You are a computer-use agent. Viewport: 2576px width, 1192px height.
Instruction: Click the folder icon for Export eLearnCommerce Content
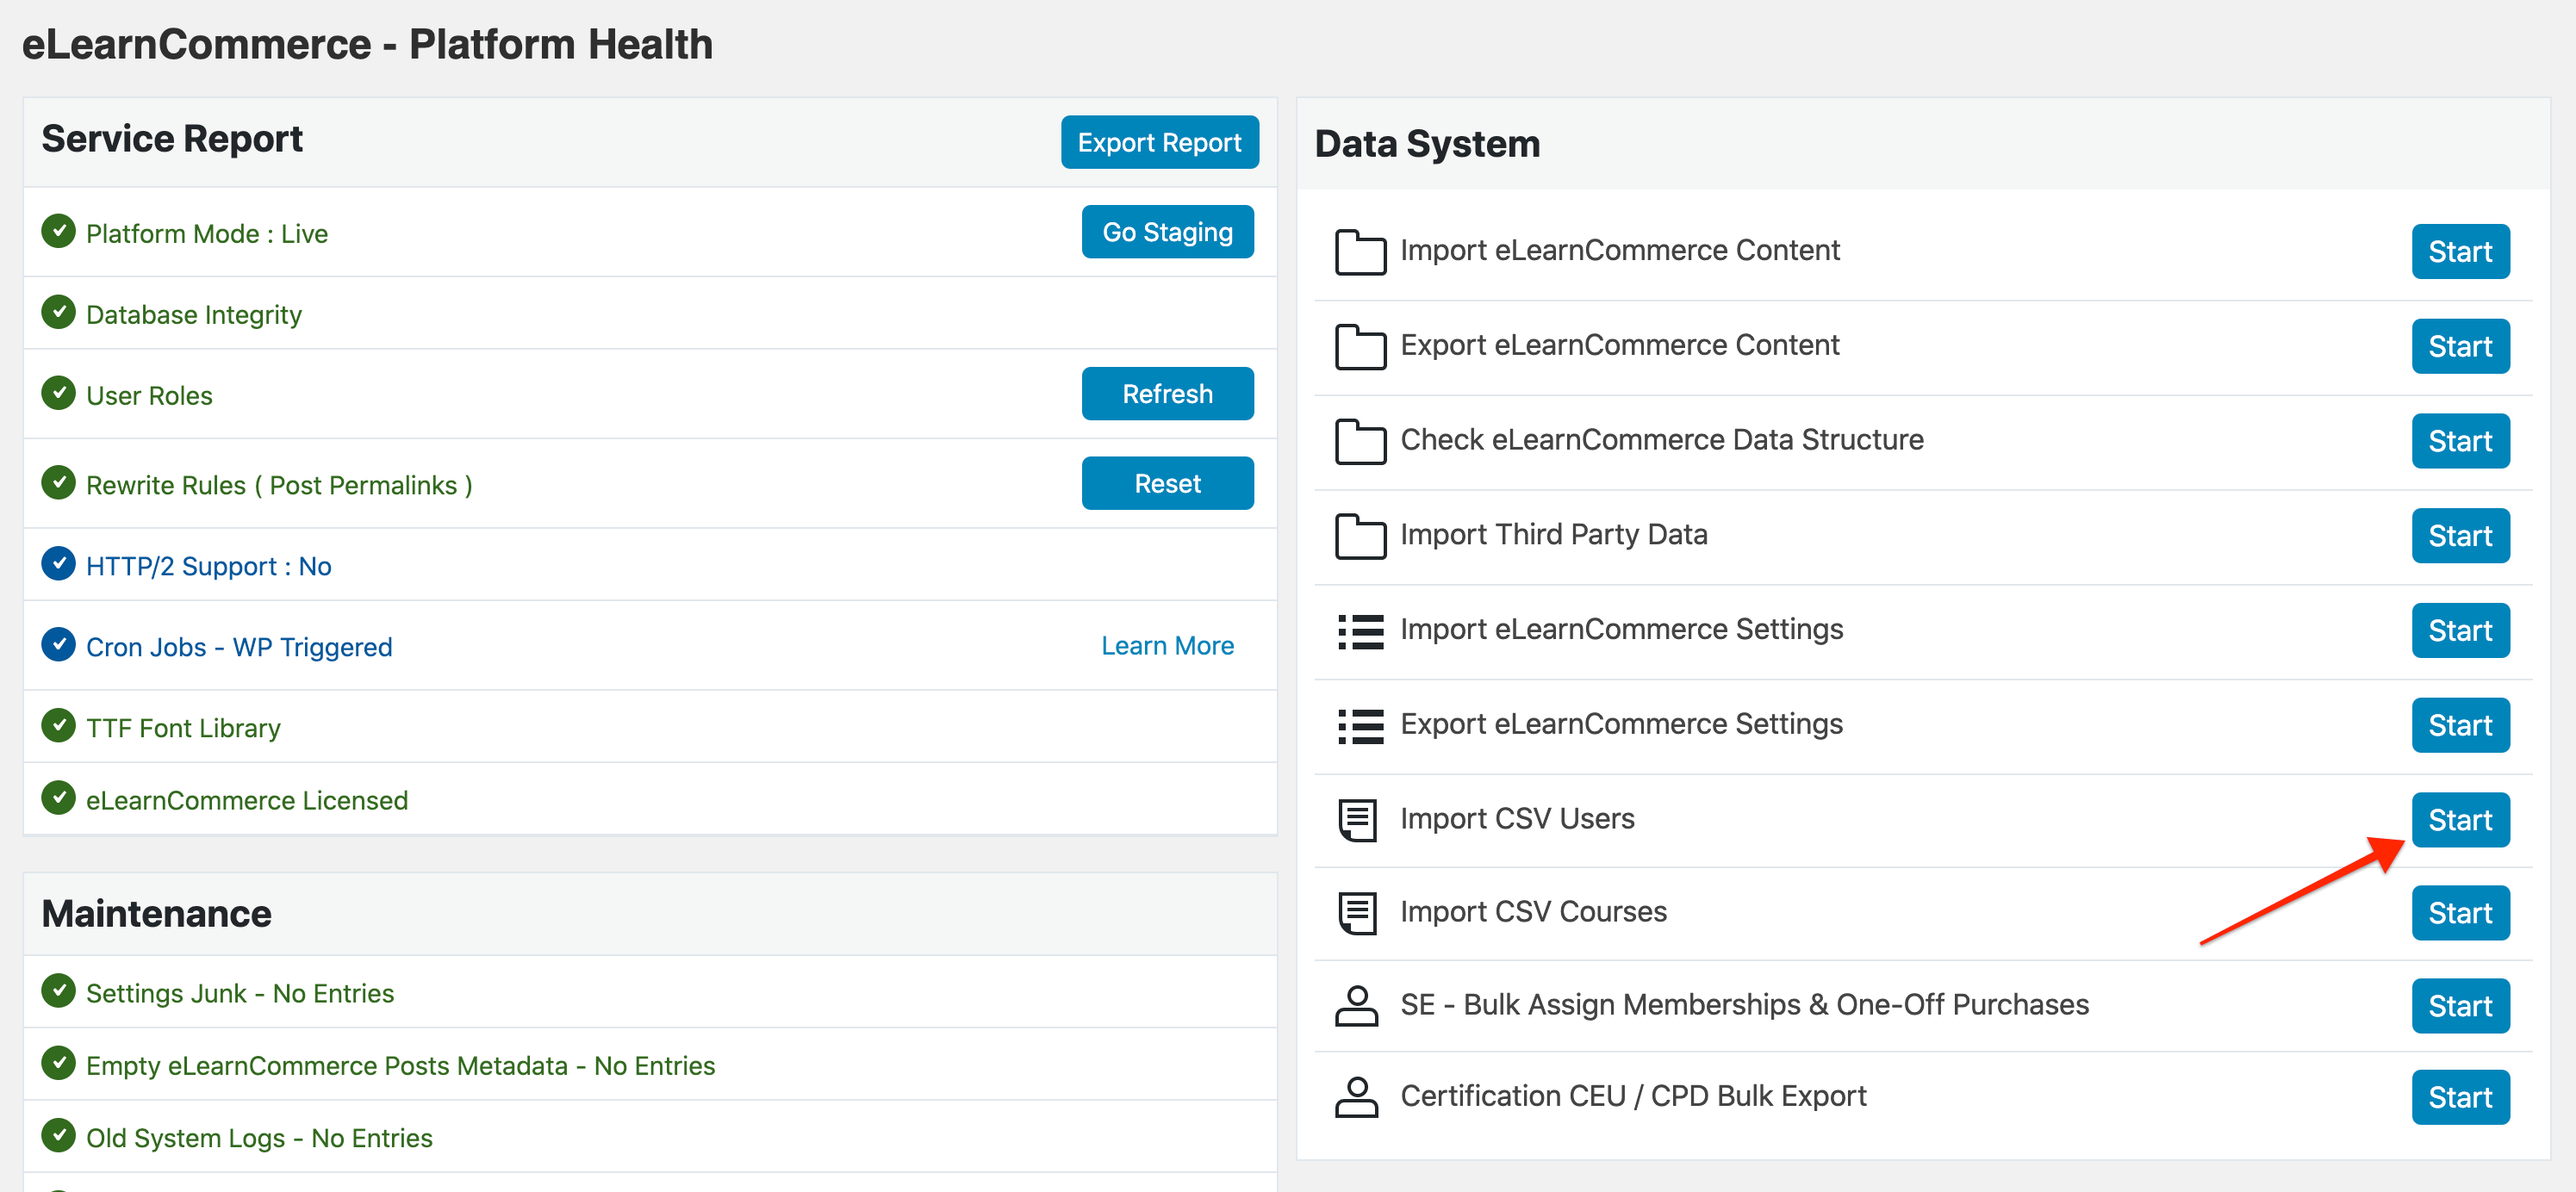click(1360, 346)
